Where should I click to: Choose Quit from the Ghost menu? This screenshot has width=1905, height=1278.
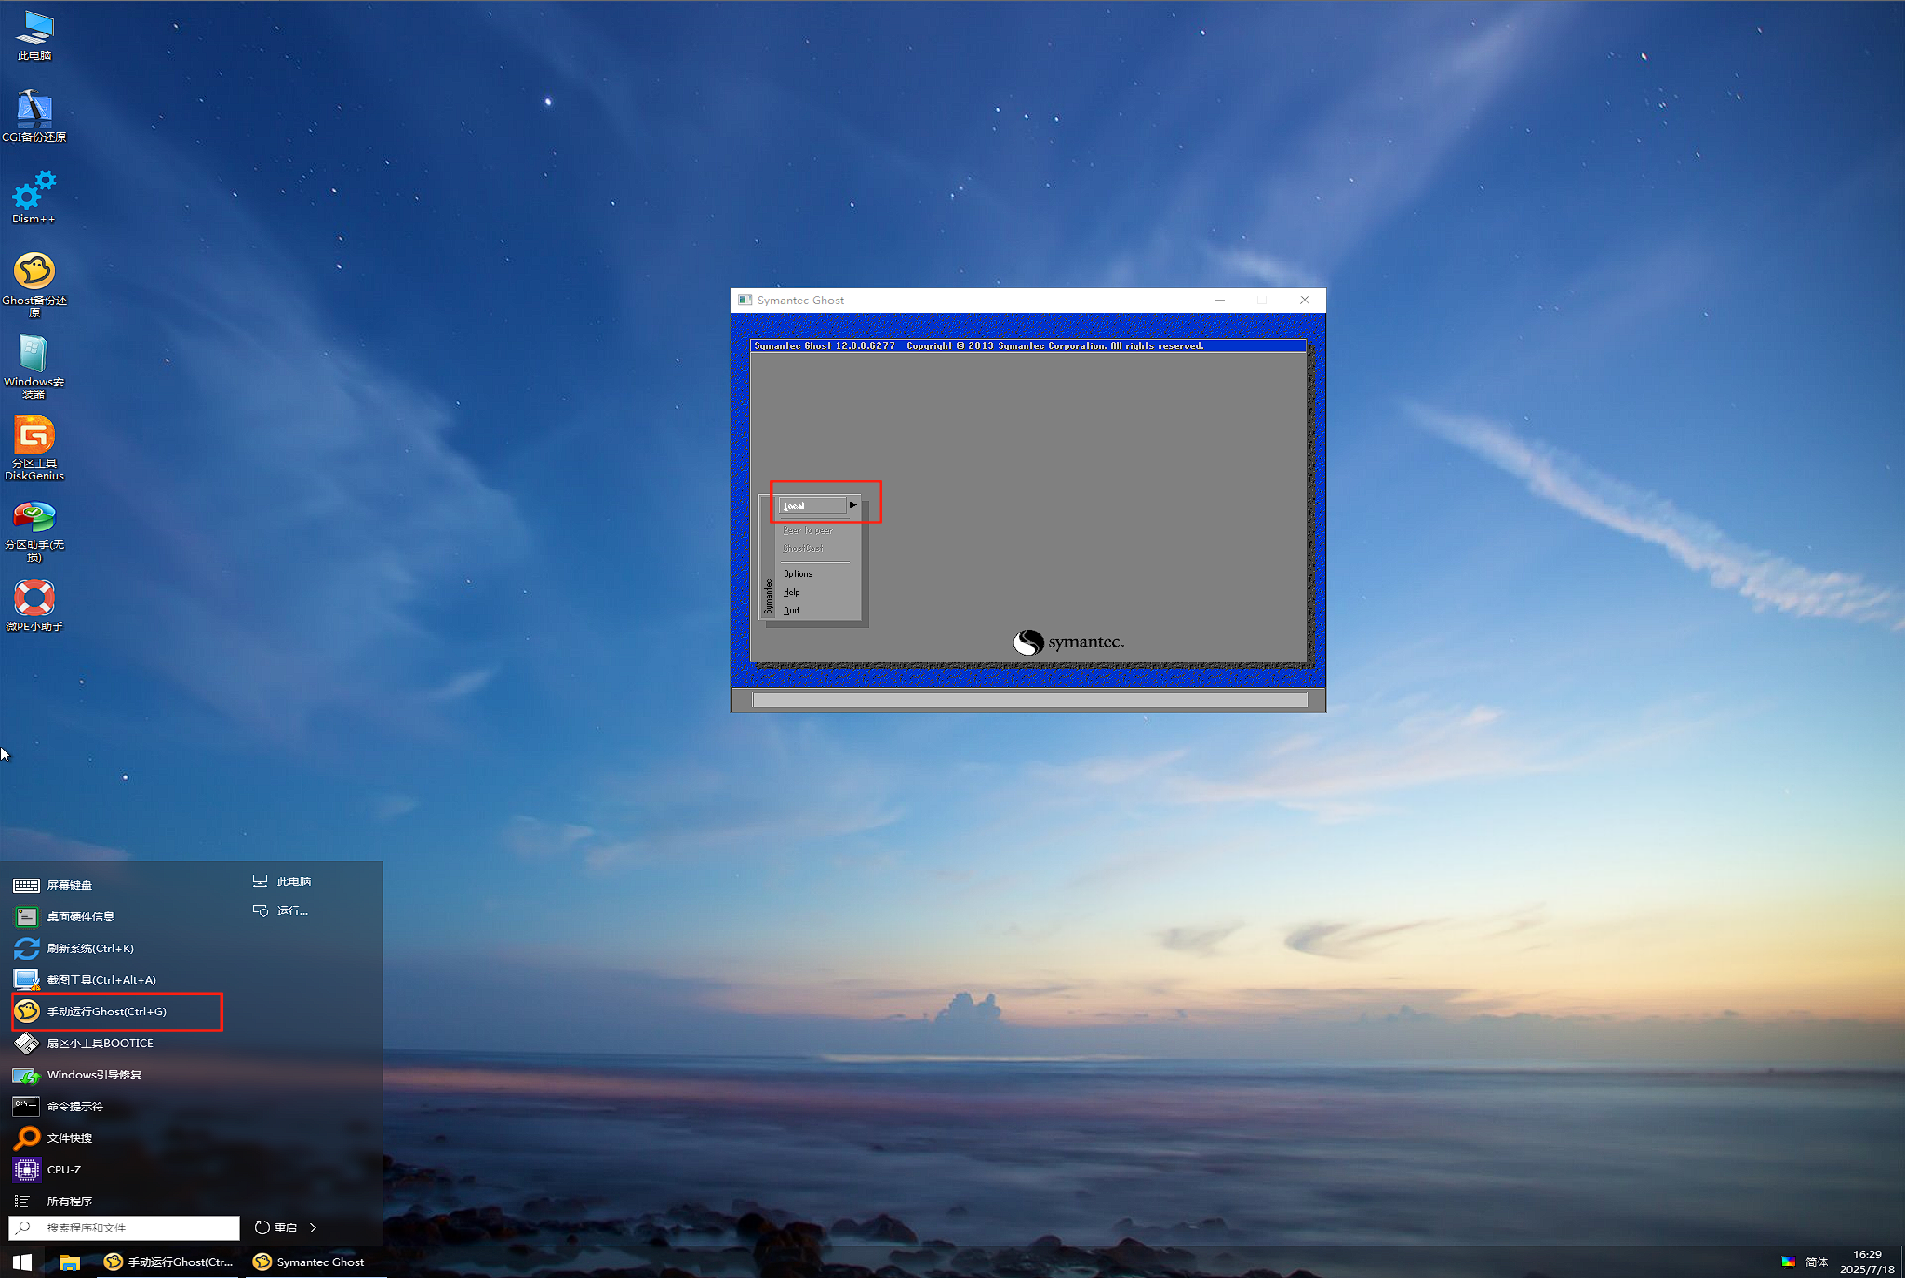(792, 610)
